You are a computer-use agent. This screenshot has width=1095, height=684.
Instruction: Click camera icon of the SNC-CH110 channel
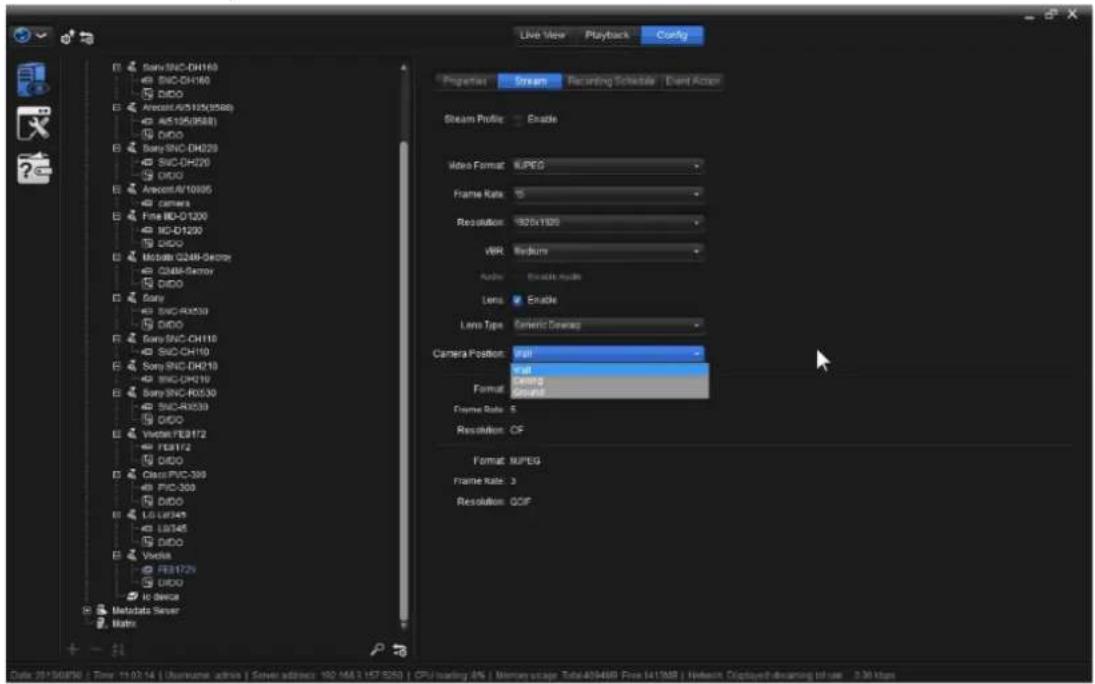pyautogui.click(x=147, y=352)
